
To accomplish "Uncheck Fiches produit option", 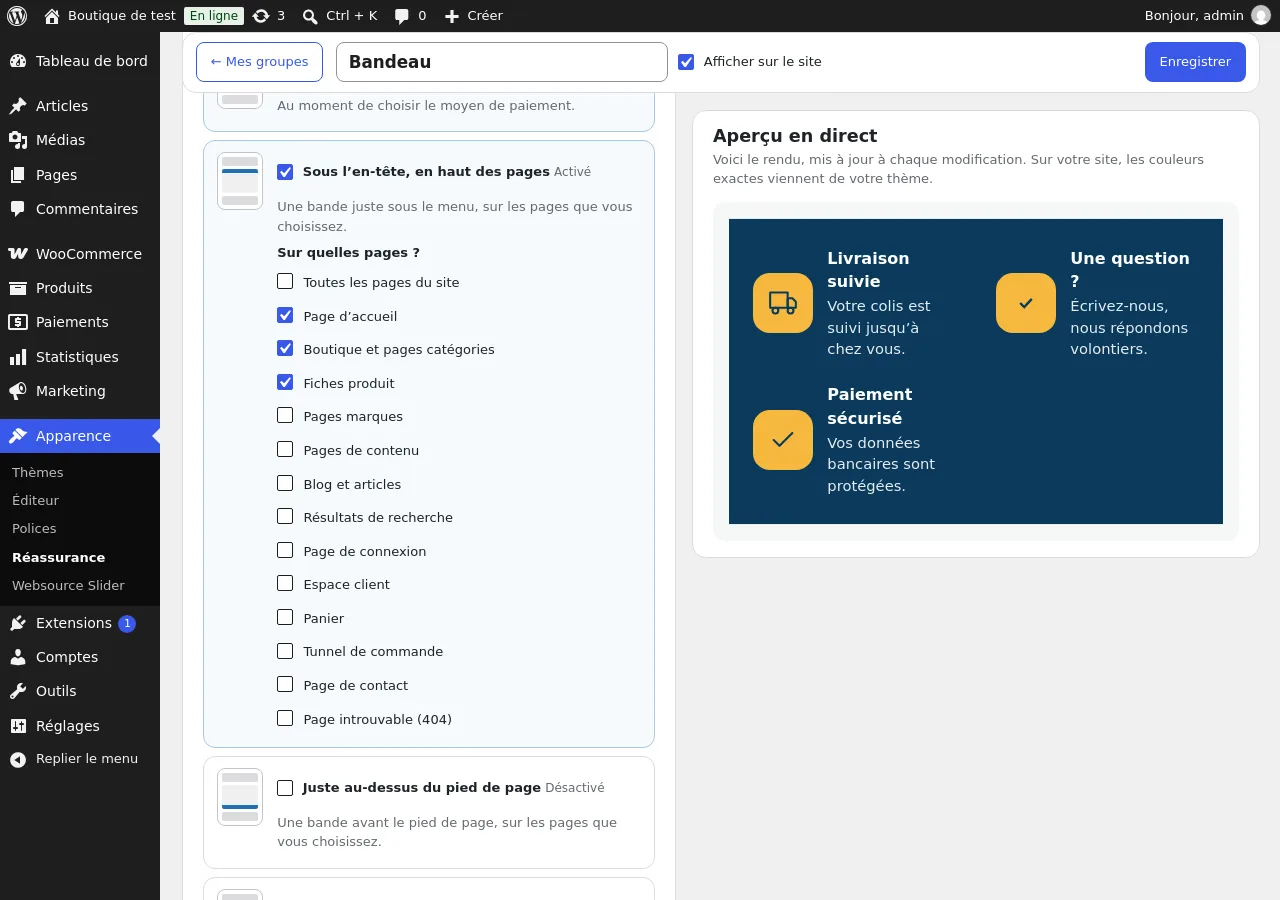I will click(285, 383).
